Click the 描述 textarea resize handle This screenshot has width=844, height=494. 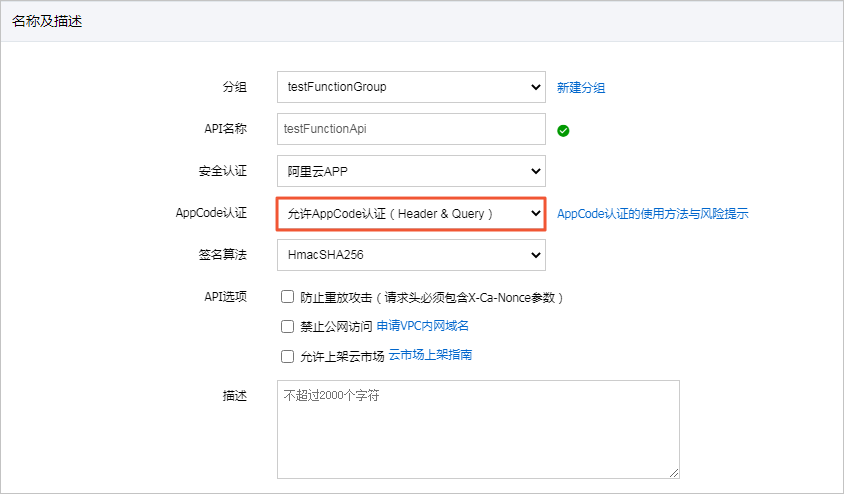[674, 473]
